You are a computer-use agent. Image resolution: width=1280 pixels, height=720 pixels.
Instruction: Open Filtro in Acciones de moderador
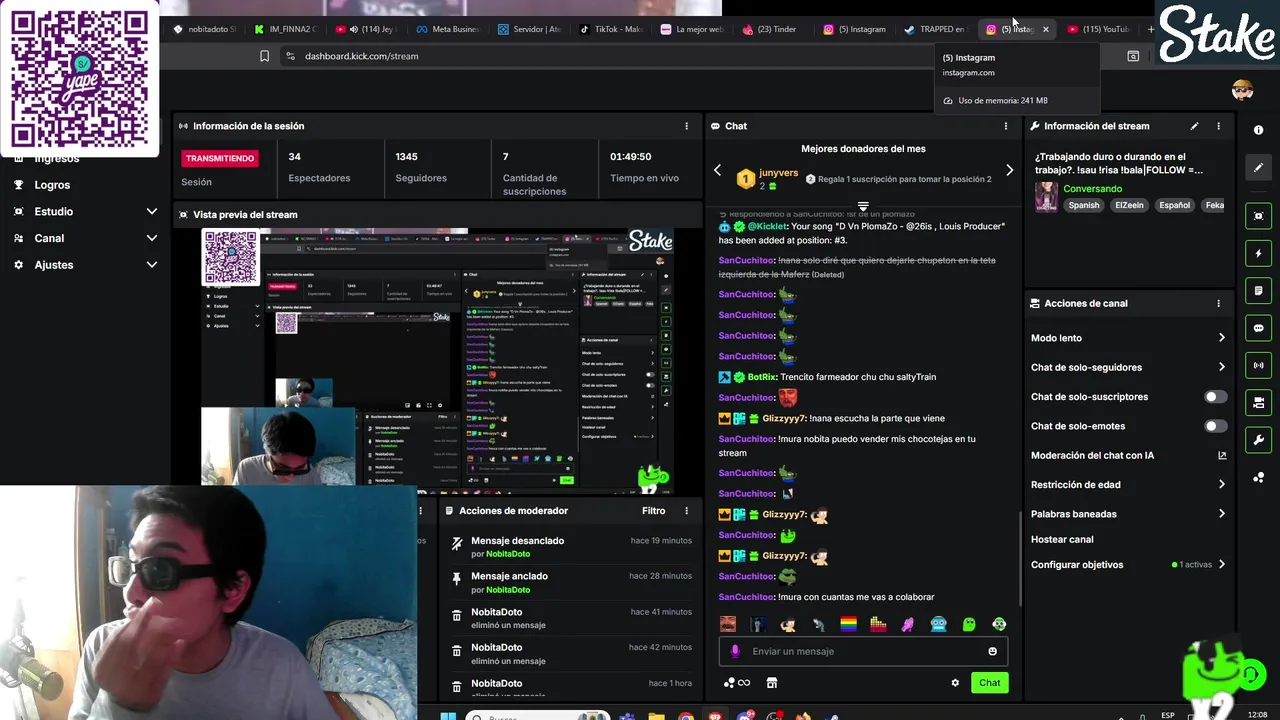(653, 511)
